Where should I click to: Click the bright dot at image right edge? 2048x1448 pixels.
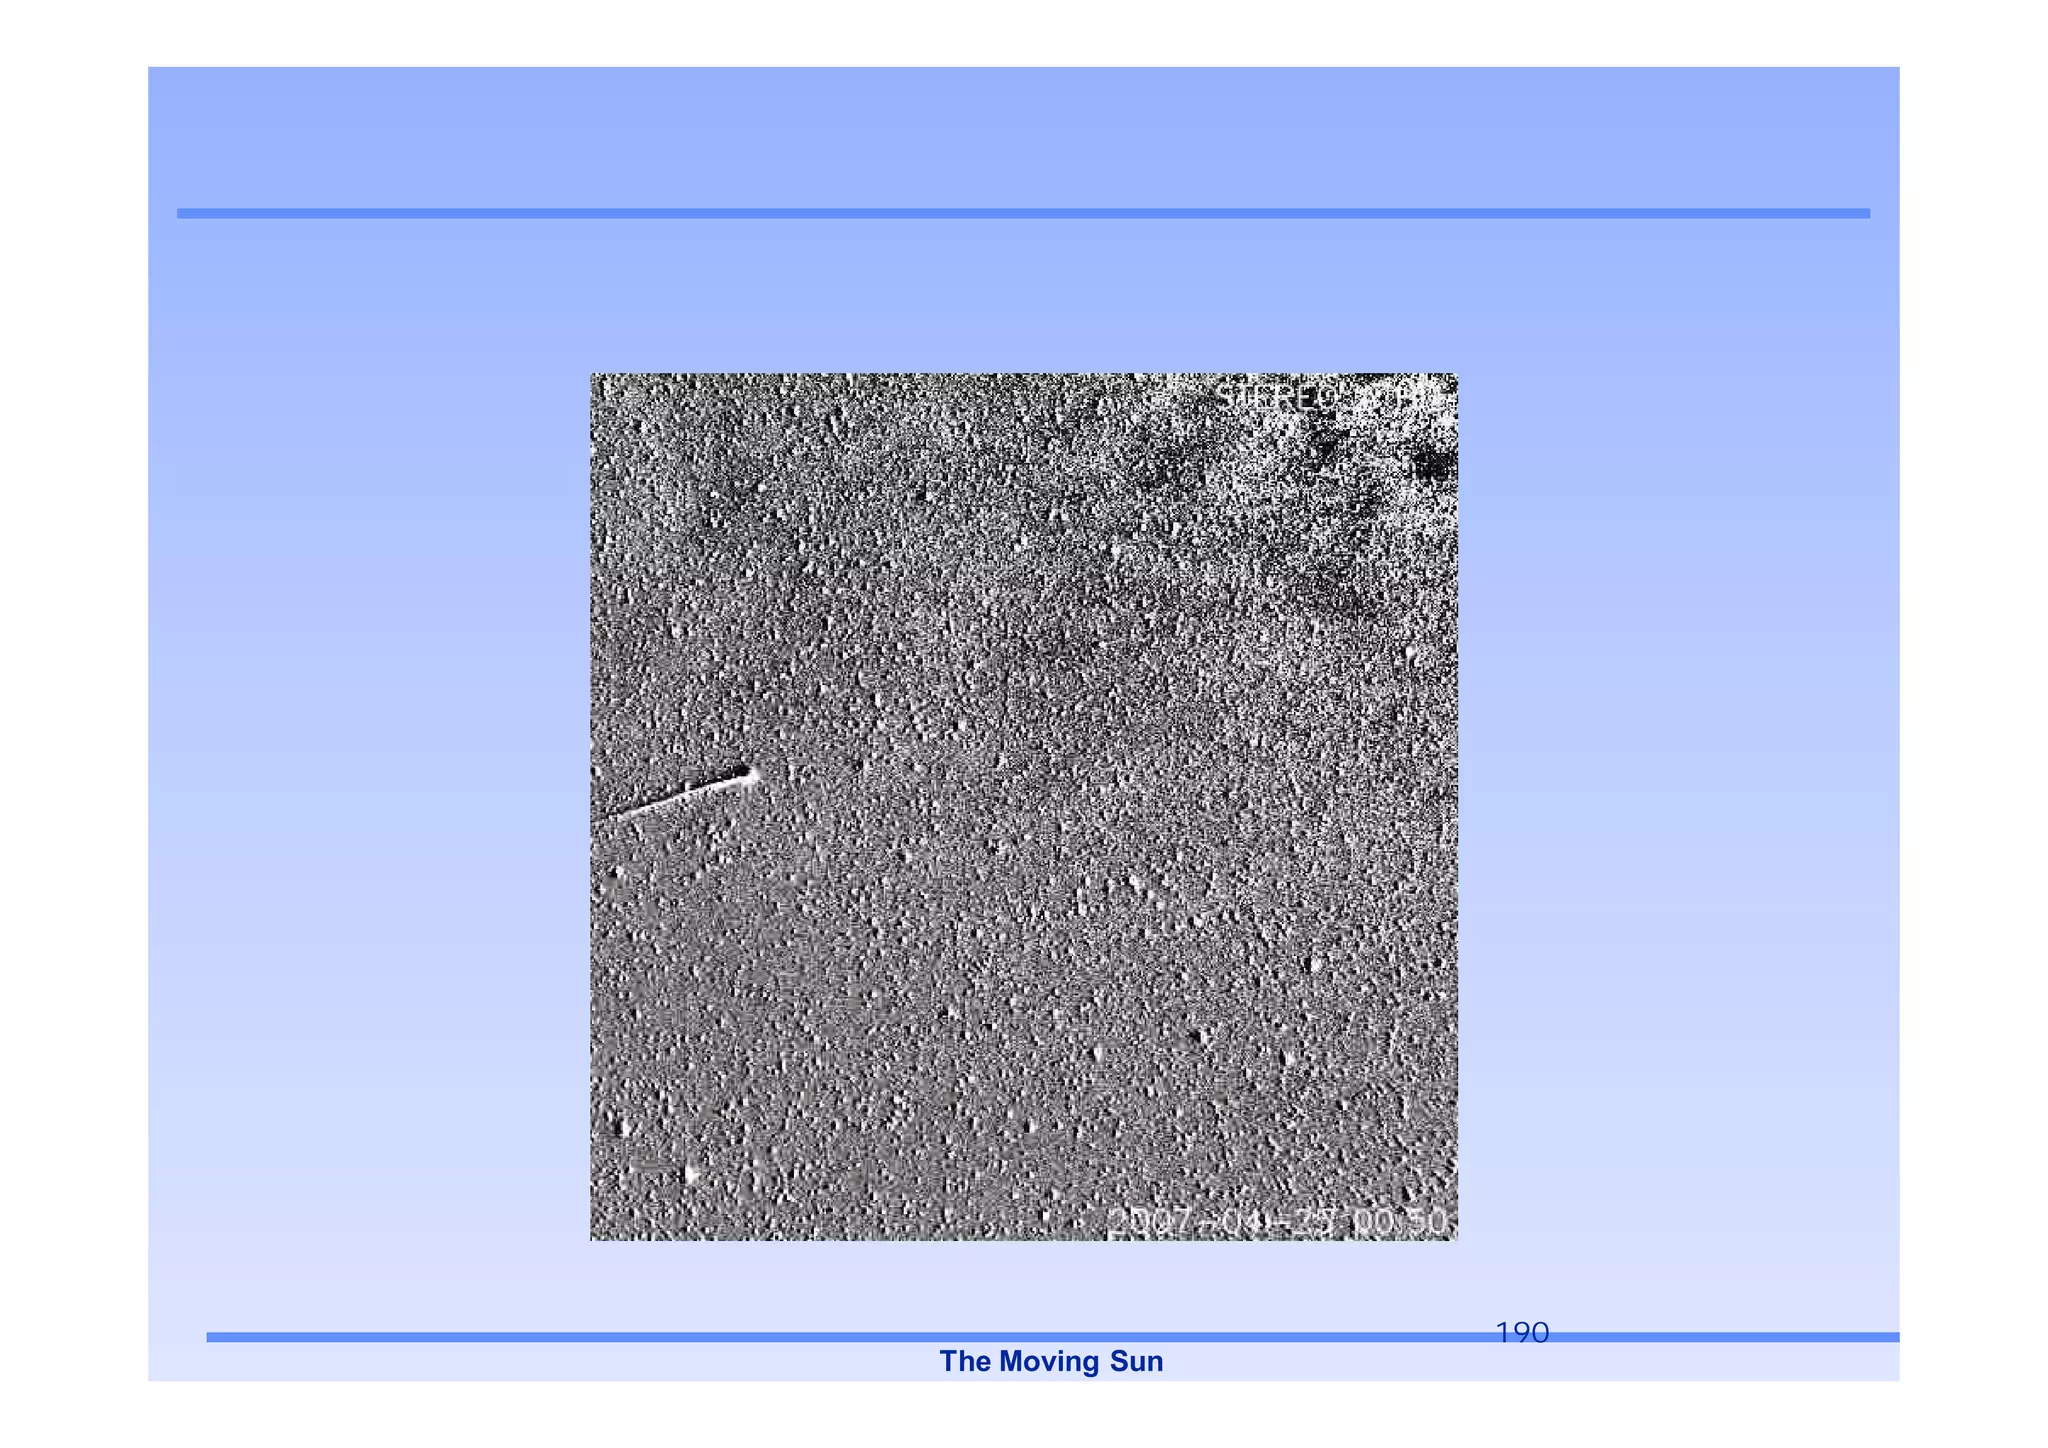(x=1411, y=654)
